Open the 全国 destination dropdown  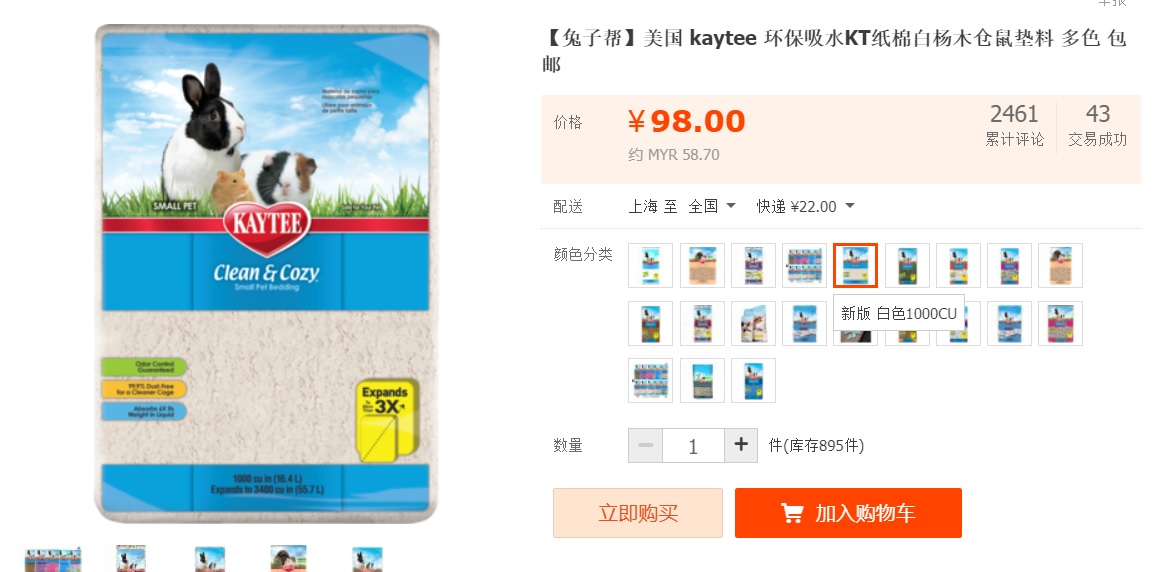point(711,206)
